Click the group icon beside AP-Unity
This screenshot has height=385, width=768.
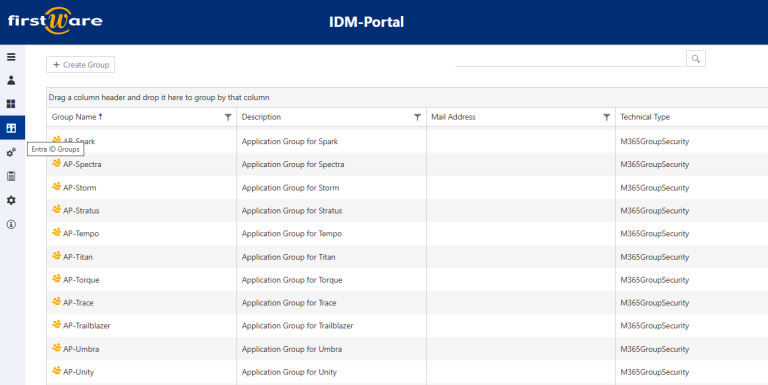(57, 371)
